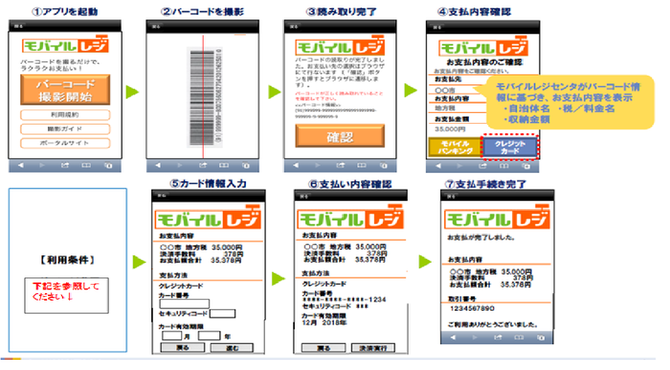Click 12月 2018年 expiry text in step 6
This screenshot has height=370, width=670.
324,323
